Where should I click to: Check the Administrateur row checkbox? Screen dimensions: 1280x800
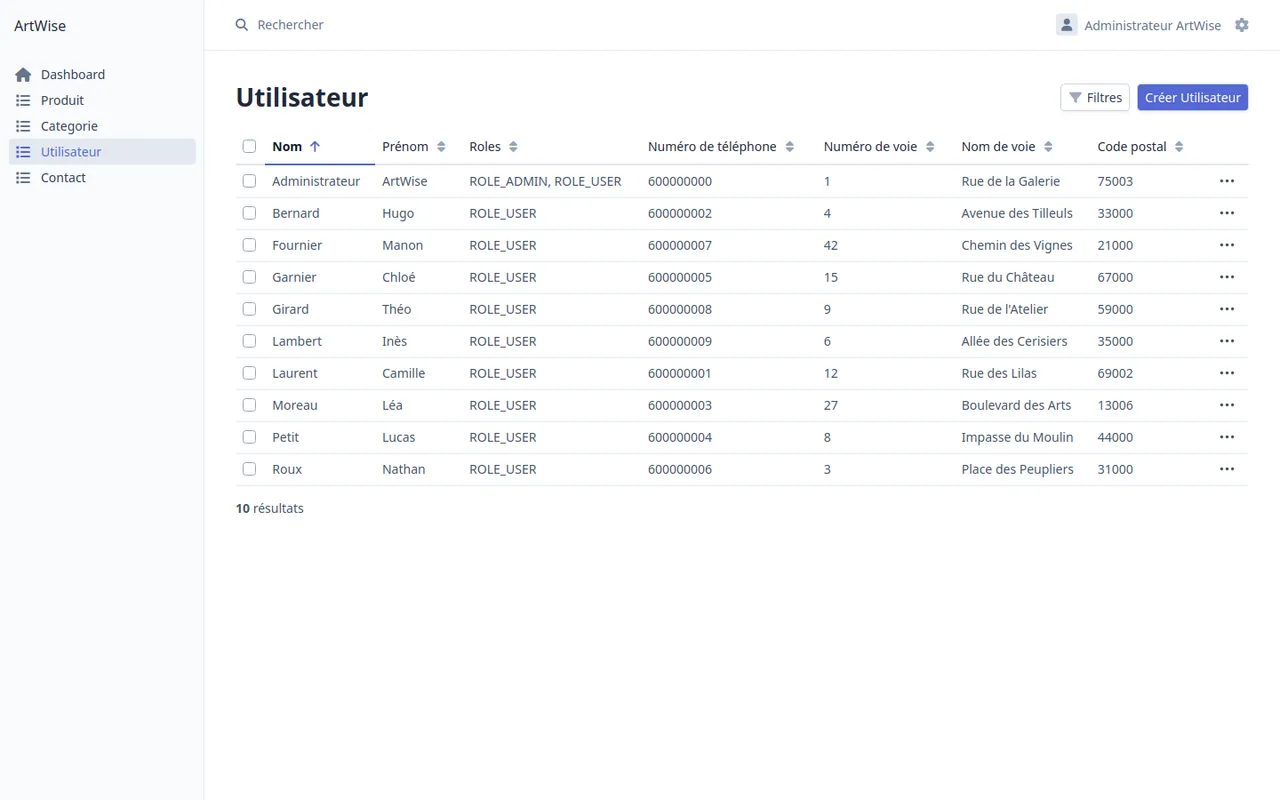pos(249,182)
